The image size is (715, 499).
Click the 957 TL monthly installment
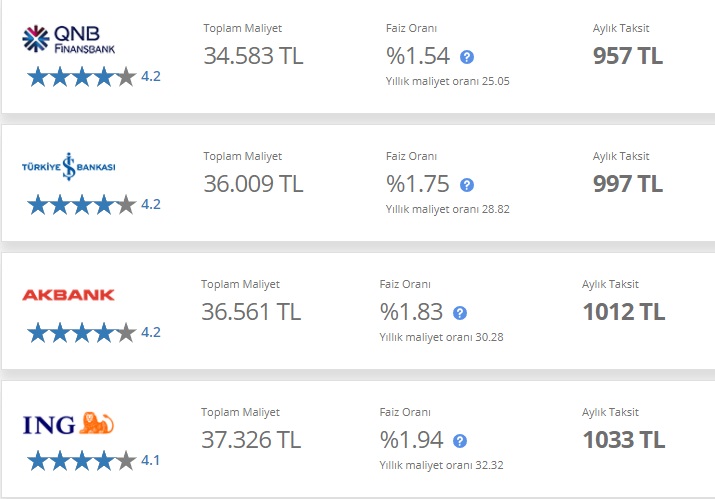[627, 56]
